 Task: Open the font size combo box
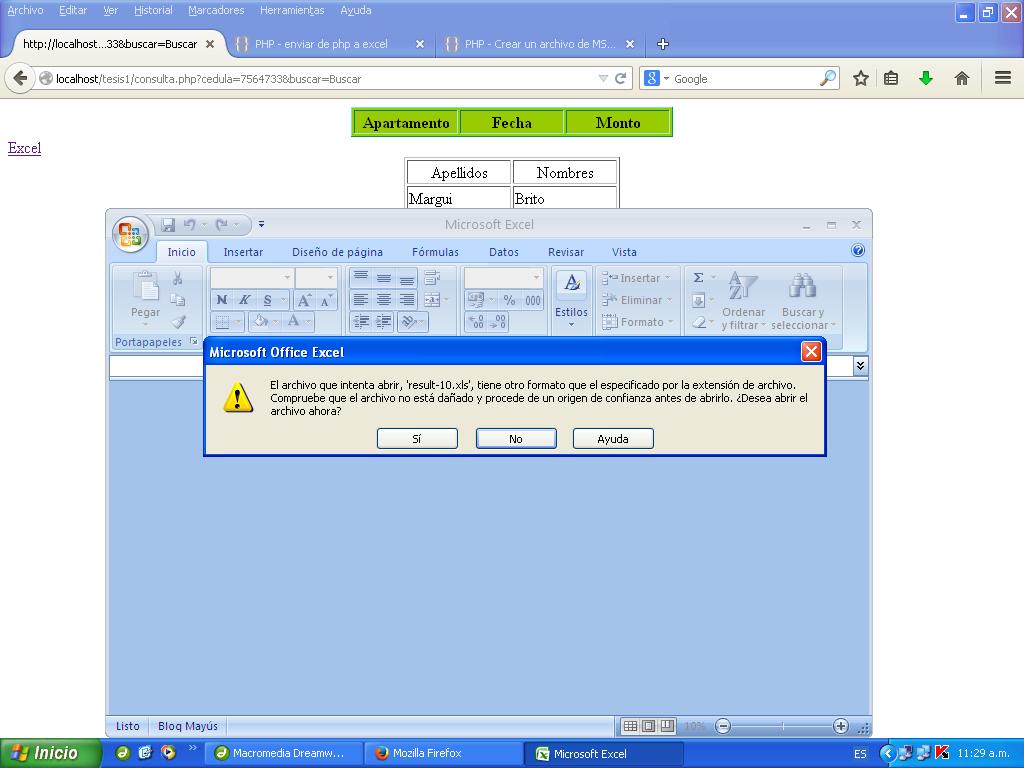316,278
